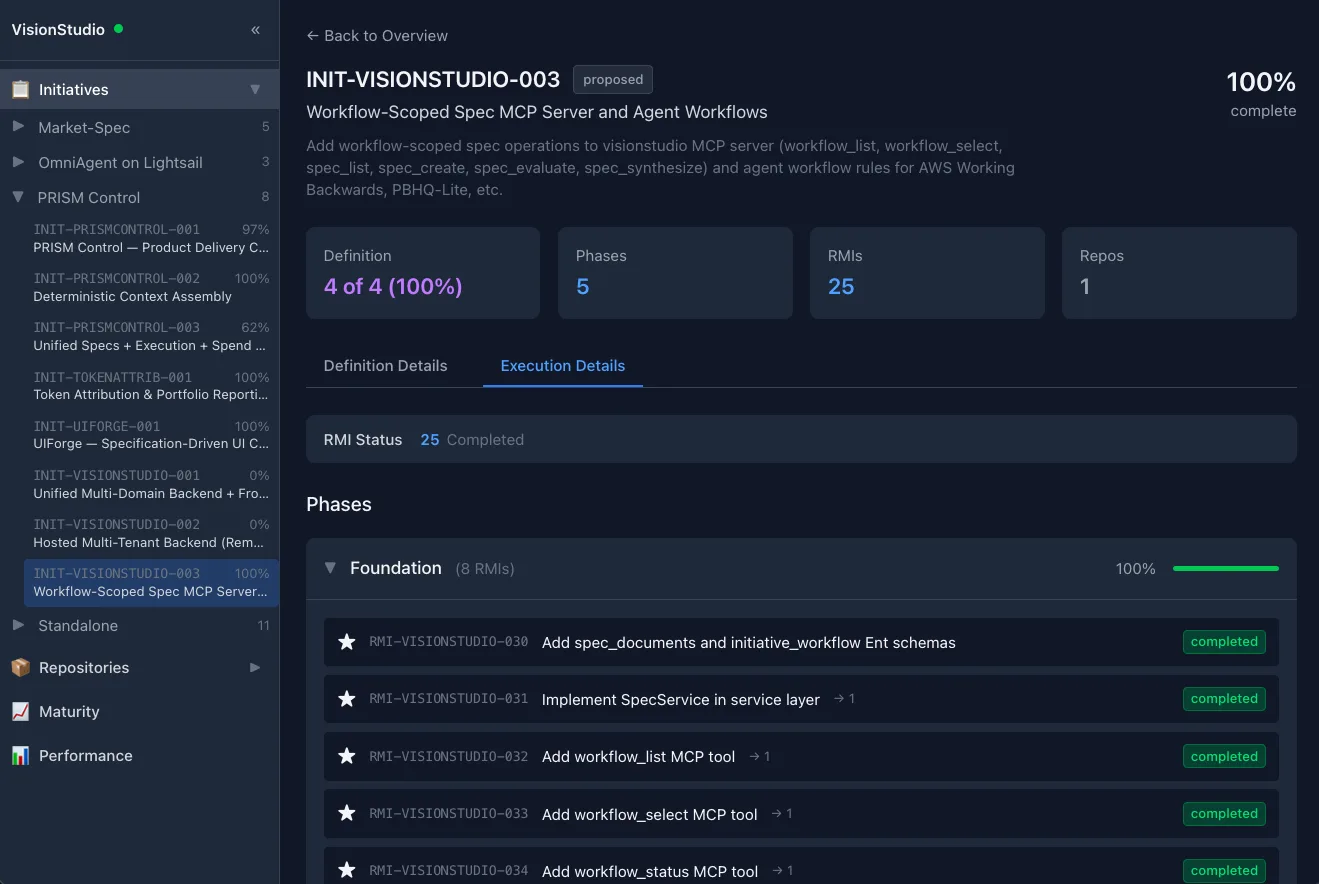1319x884 pixels.
Task: Open INIT-TOKENATTRIB-001 Token Attribution initiative
Action: point(151,386)
